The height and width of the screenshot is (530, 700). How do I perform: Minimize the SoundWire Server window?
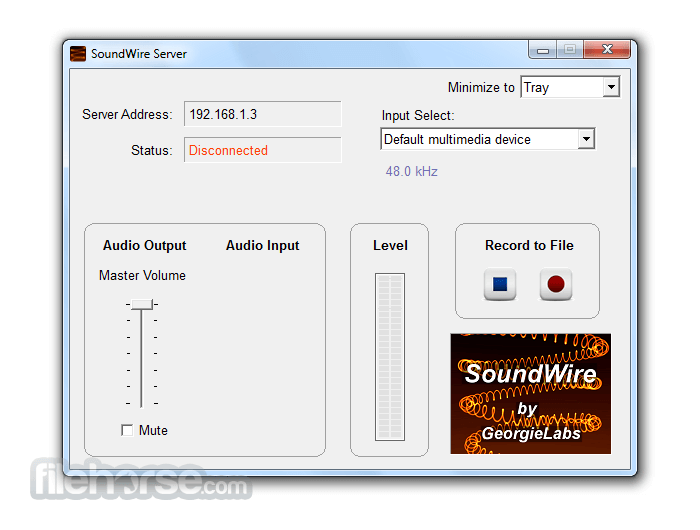point(542,50)
